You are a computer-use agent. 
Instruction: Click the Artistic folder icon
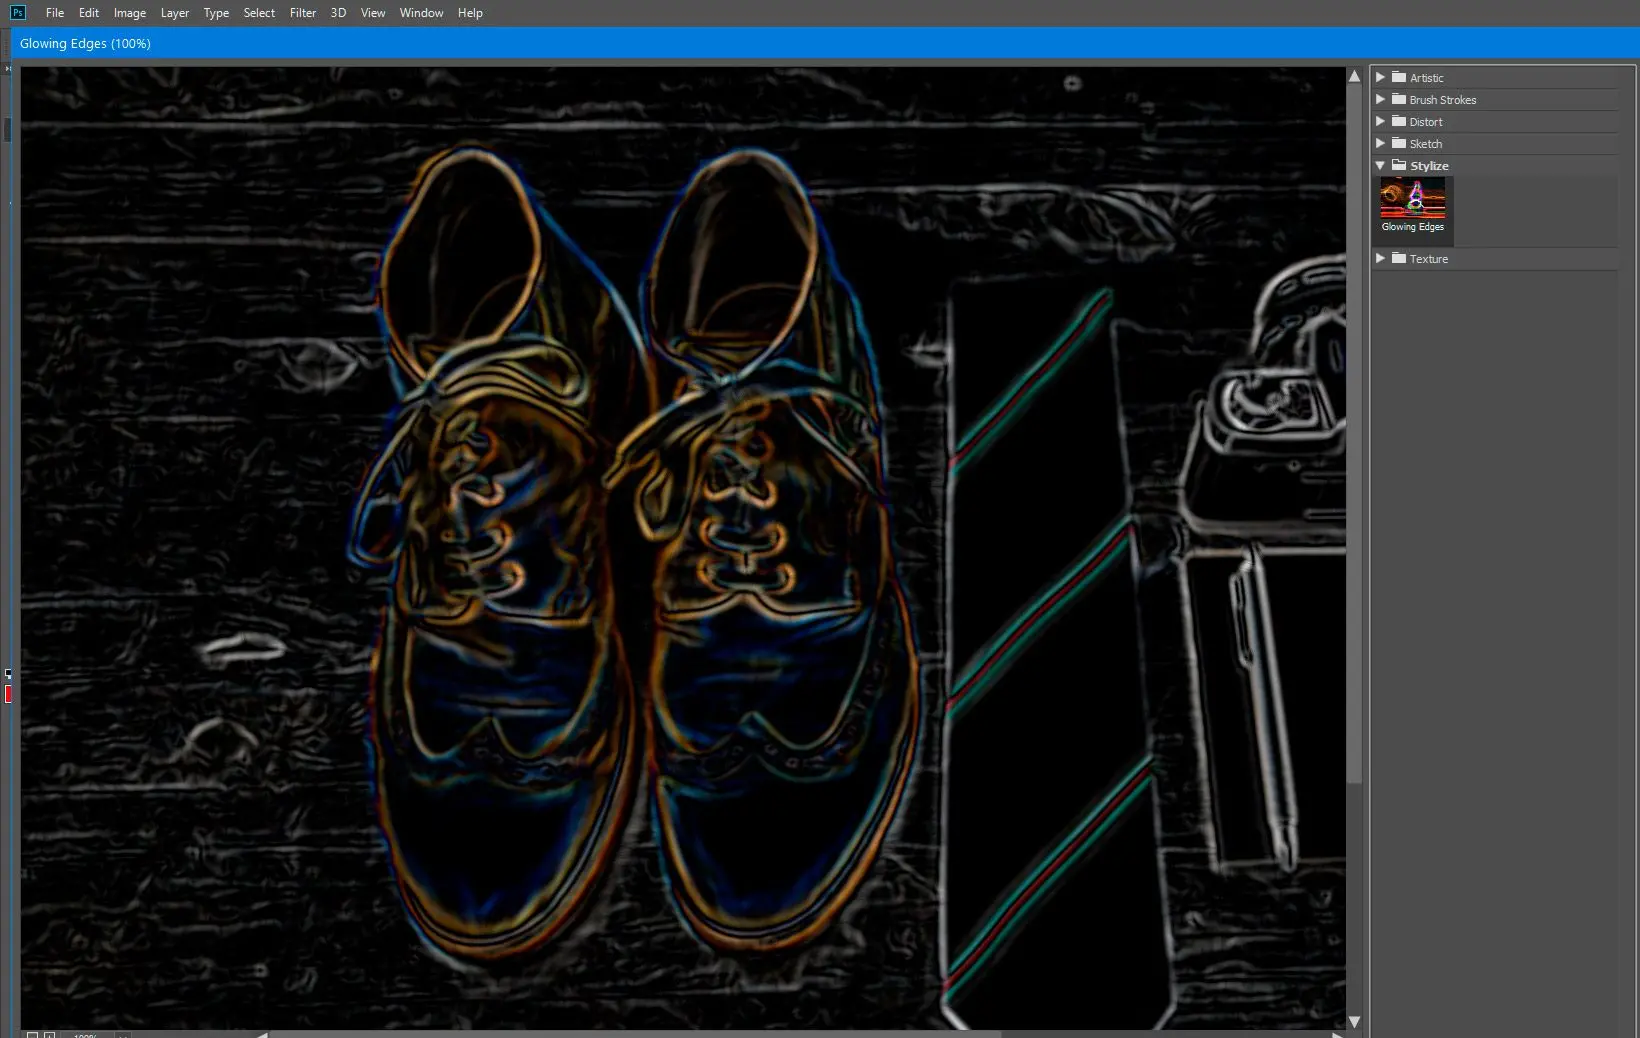click(x=1399, y=77)
